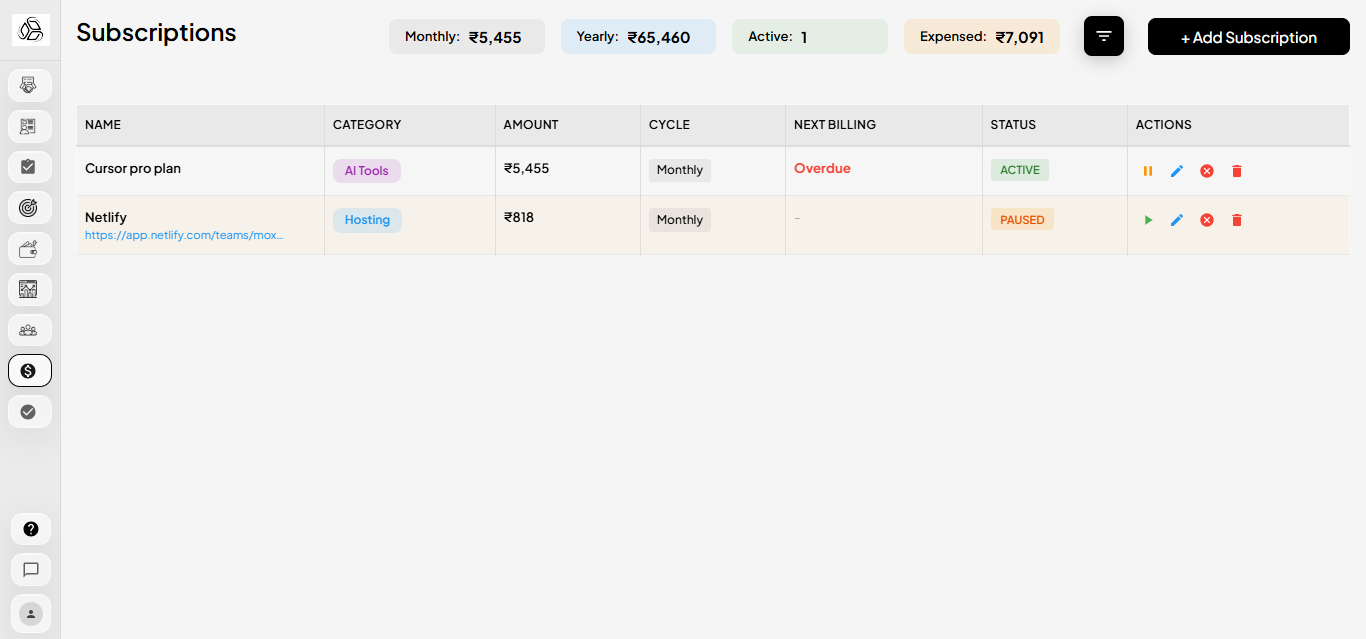This screenshot has width=1366, height=639.
Task: Open the team members icon in the sidebar
Action: (30, 330)
